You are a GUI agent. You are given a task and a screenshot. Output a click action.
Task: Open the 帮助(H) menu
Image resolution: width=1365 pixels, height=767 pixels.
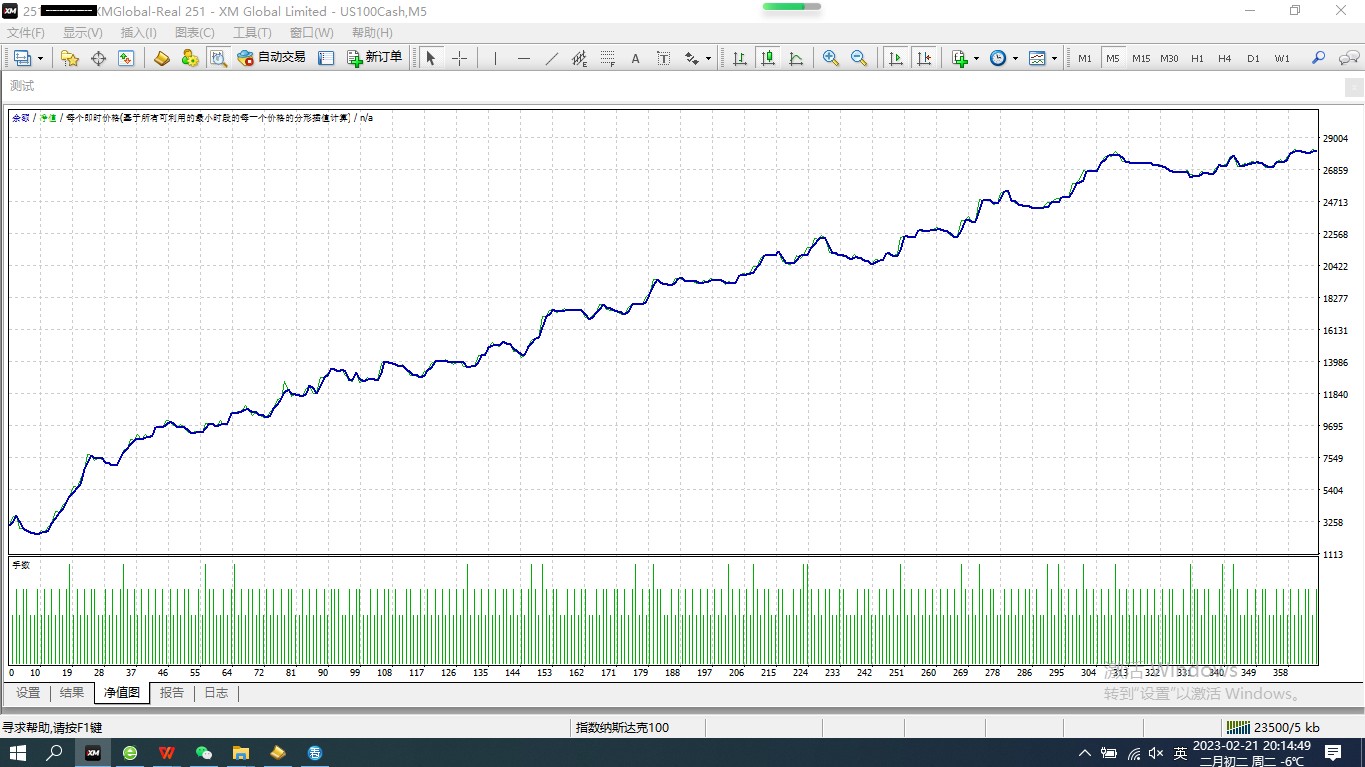372,33
